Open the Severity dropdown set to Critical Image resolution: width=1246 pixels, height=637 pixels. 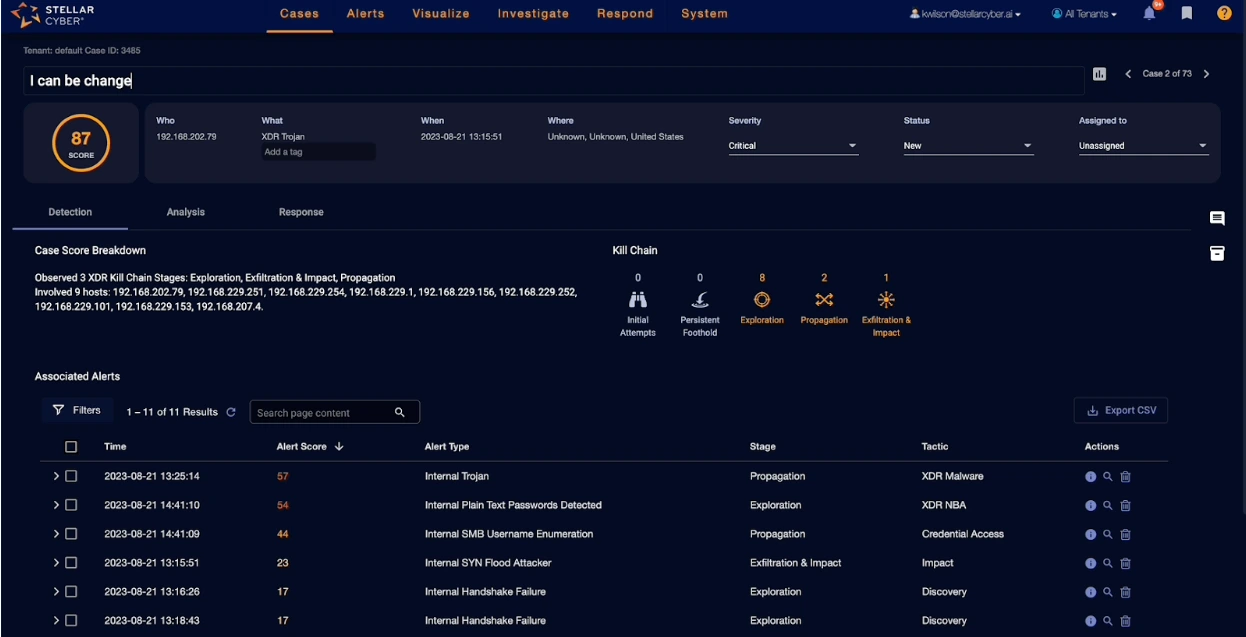tap(793, 146)
